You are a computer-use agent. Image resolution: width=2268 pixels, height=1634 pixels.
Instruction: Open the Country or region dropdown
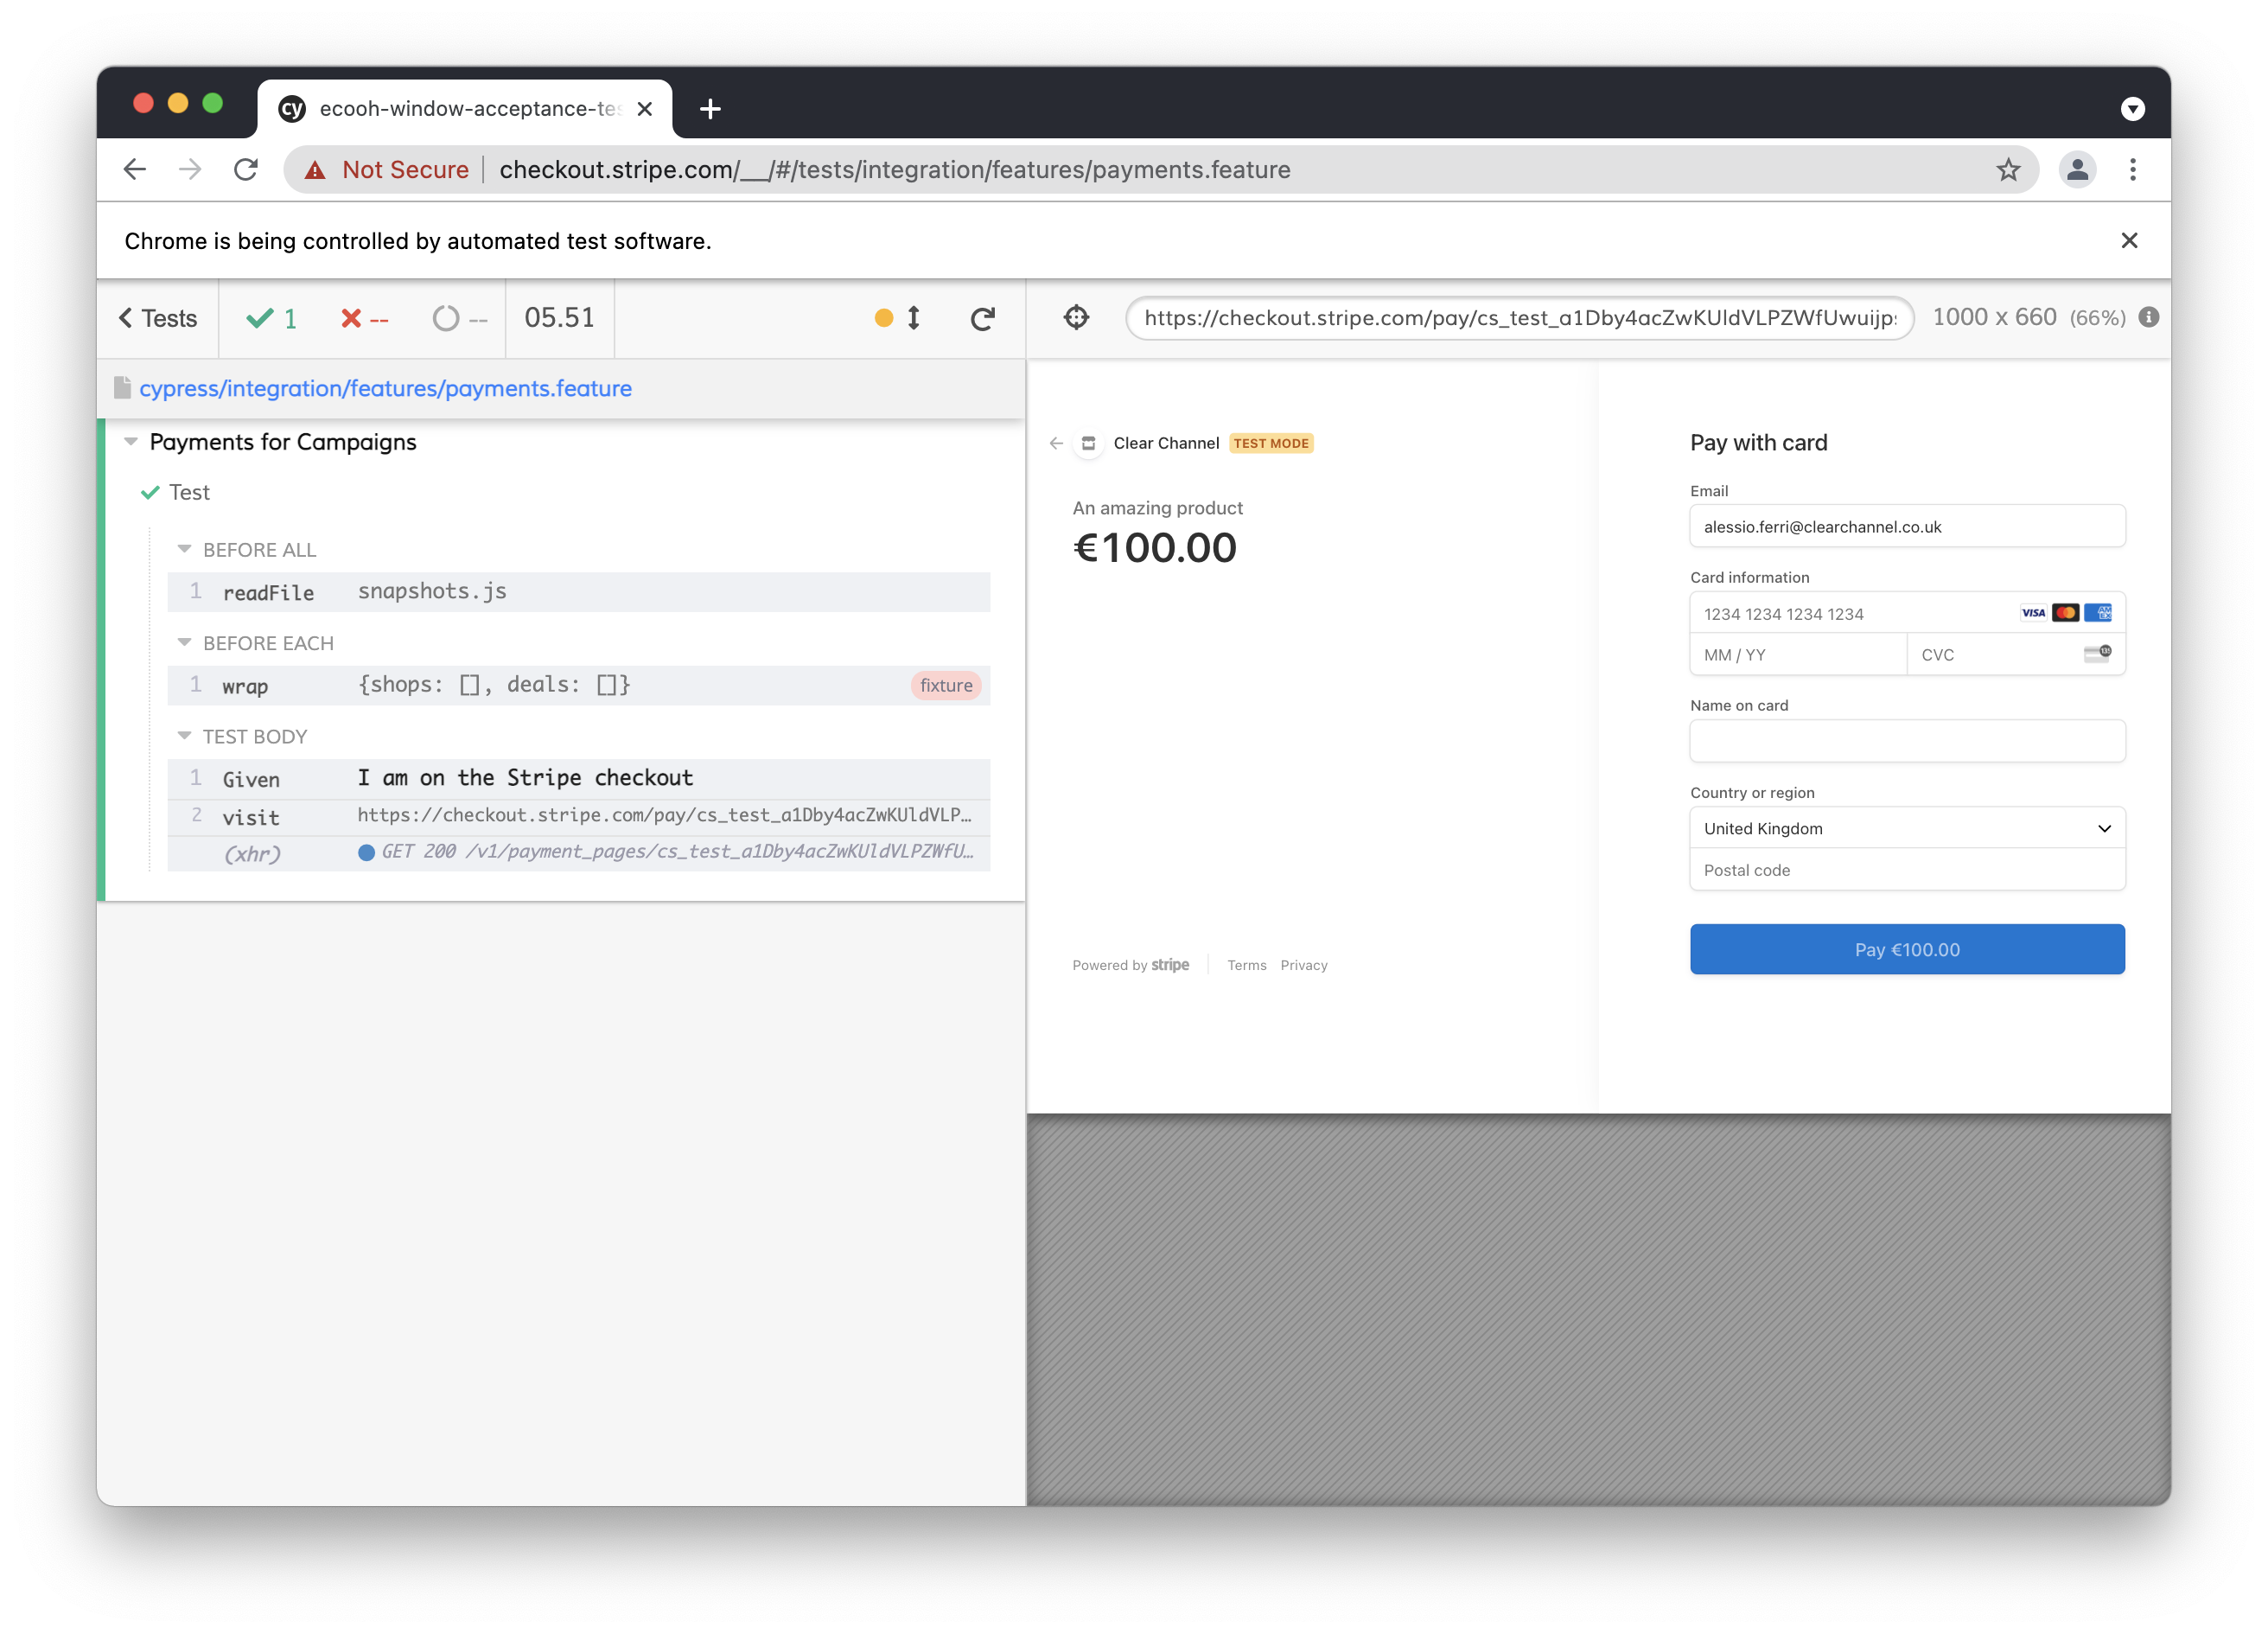(1906, 828)
